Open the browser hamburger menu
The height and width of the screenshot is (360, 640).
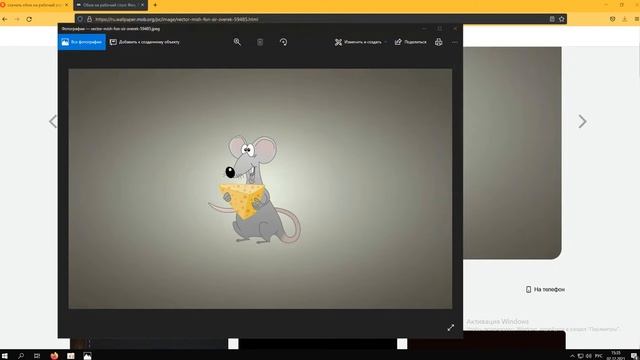point(636,19)
